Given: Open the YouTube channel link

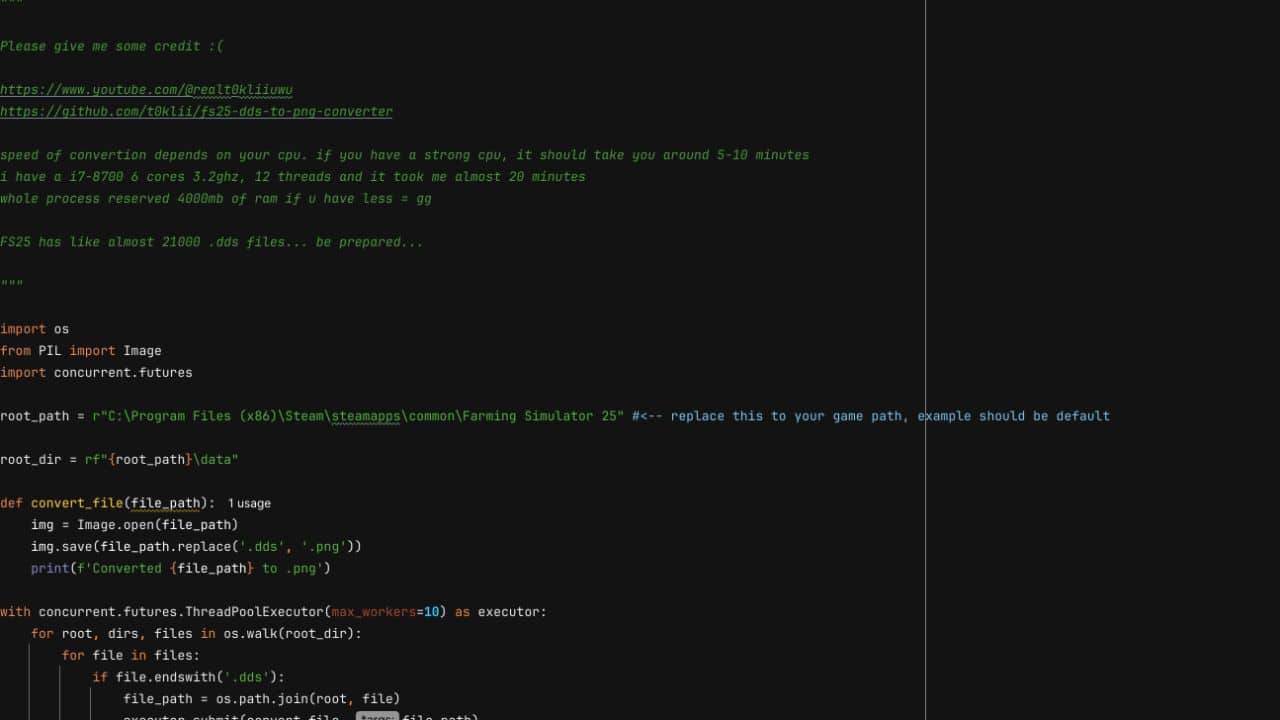Looking at the screenshot, I should [146, 90].
